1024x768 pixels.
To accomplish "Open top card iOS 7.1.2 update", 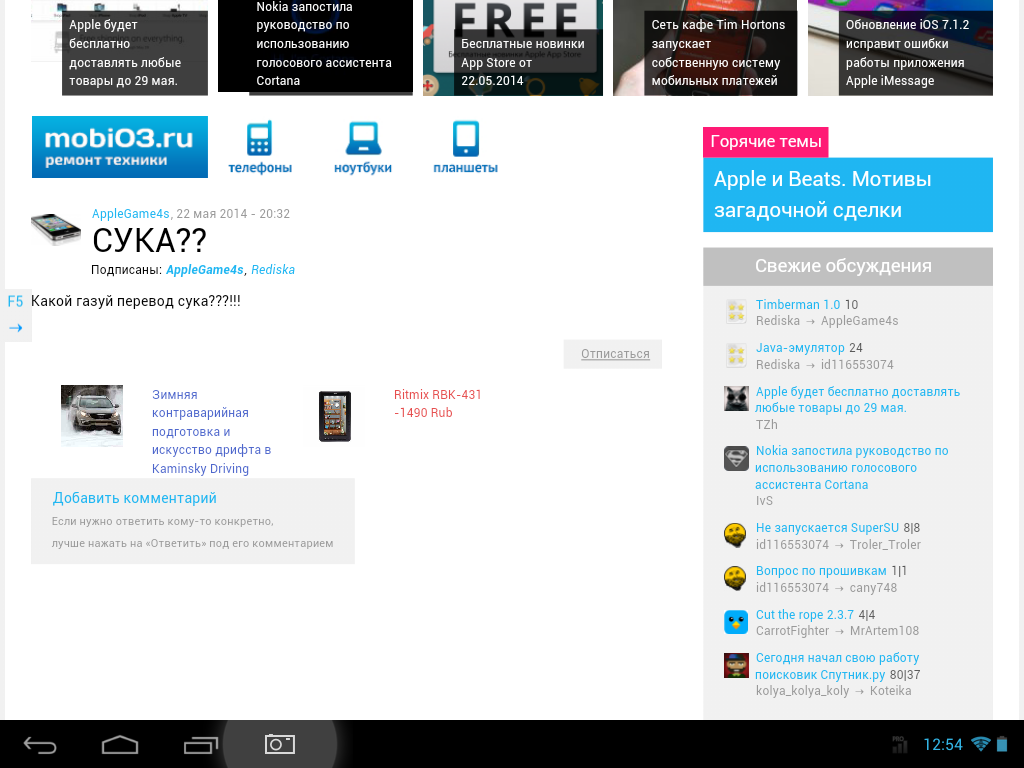I will pos(900,48).
